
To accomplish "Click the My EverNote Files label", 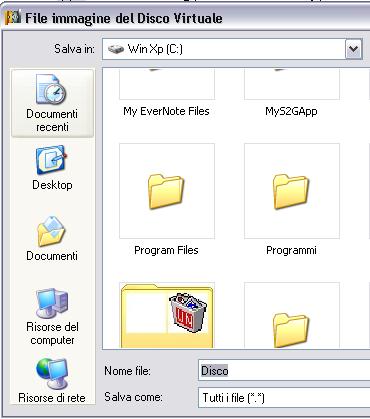I will [x=166, y=111].
